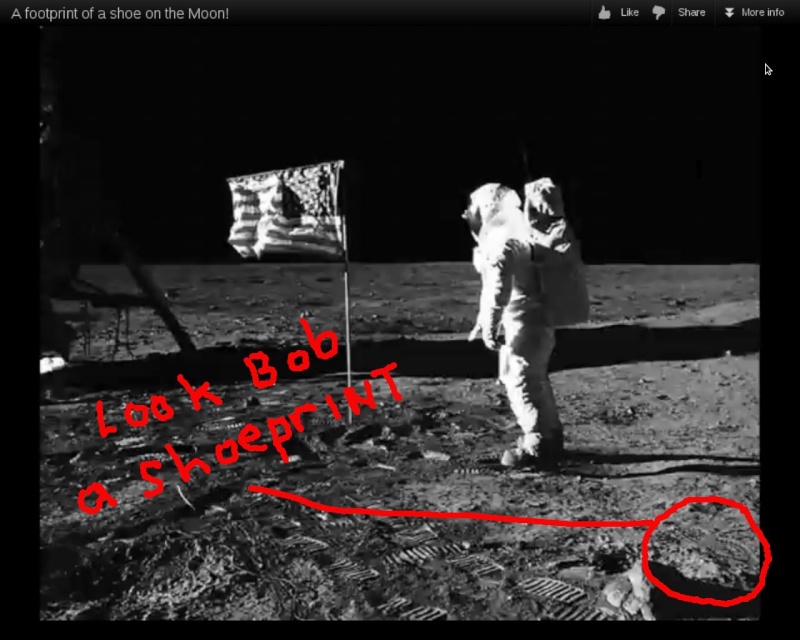800x640 pixels.
Task: Click the More info label
Action: (x=762, y=12)
